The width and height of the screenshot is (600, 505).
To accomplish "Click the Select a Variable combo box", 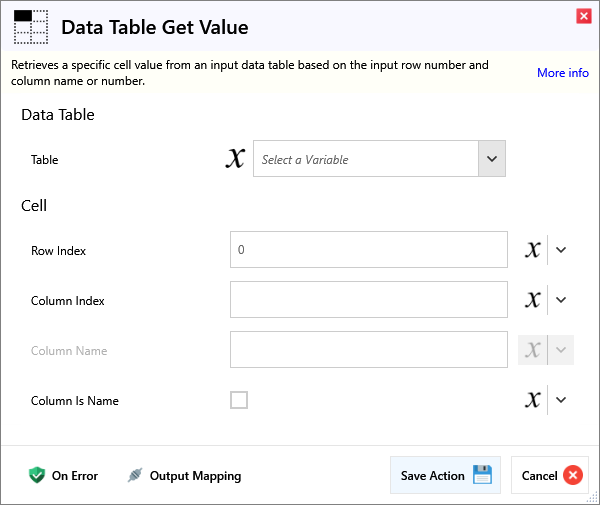I will click(x=365, y=159).
